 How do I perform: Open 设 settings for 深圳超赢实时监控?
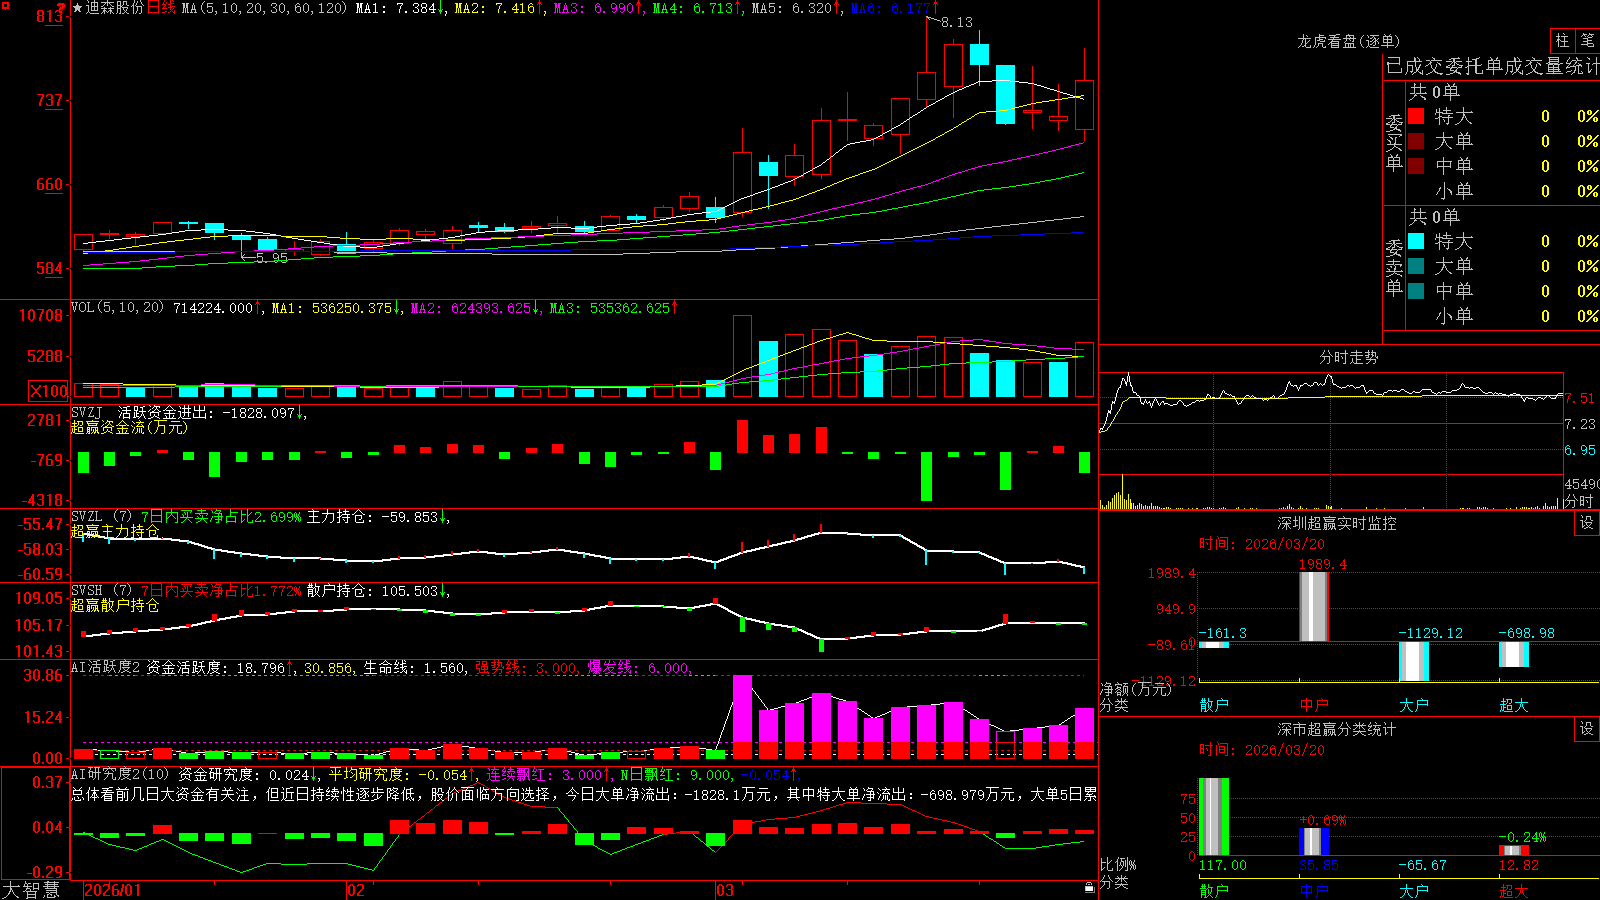tap(1587, 523)
